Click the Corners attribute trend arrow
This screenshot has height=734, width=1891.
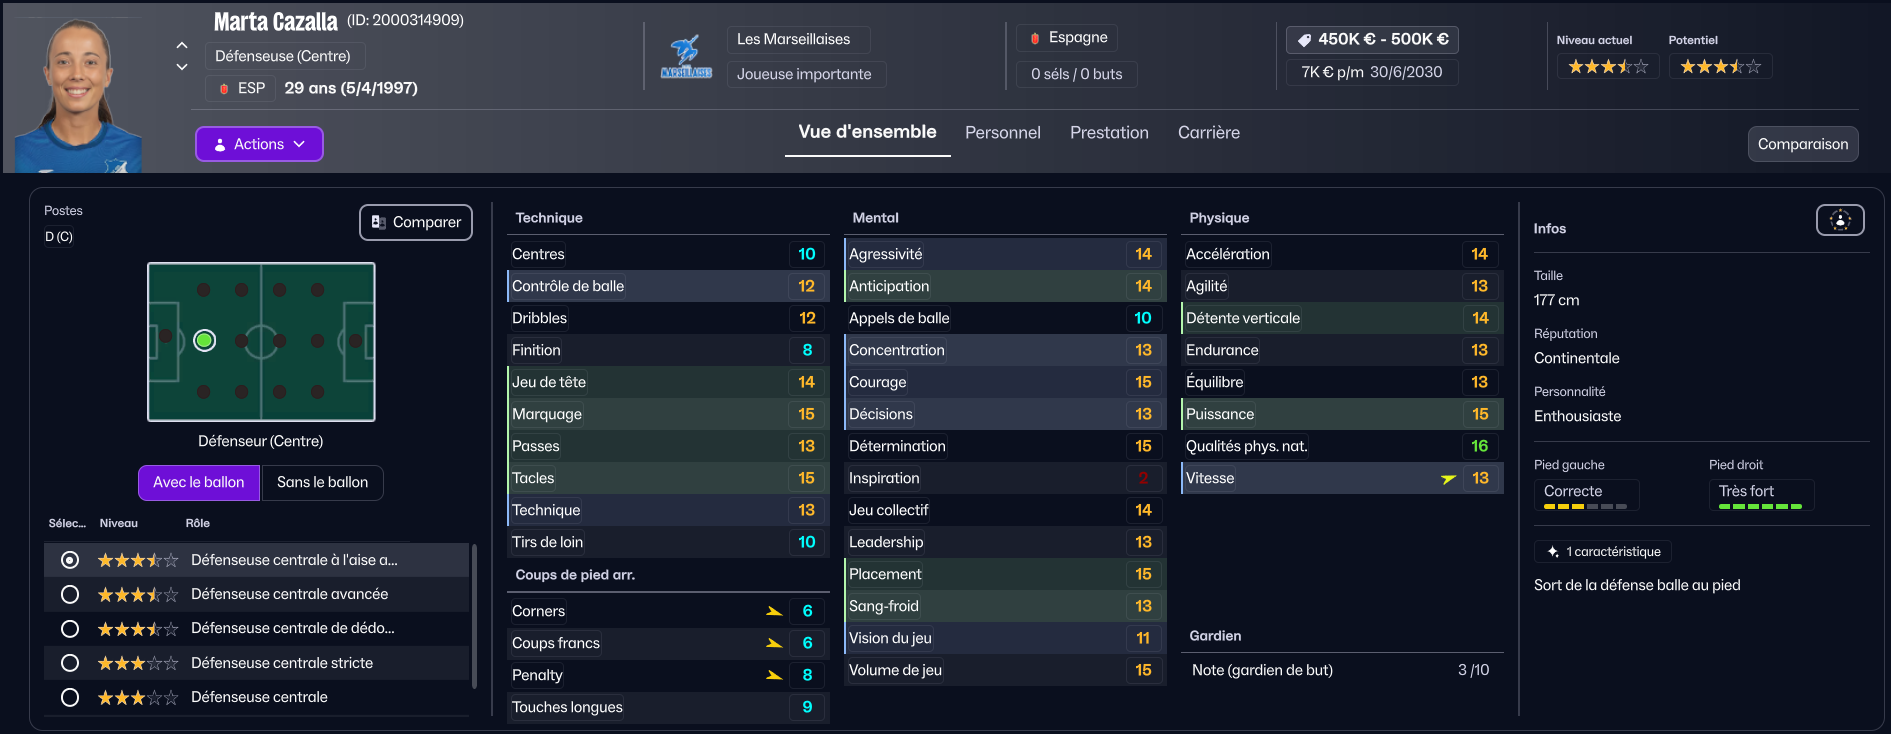(x=774, y=611)
